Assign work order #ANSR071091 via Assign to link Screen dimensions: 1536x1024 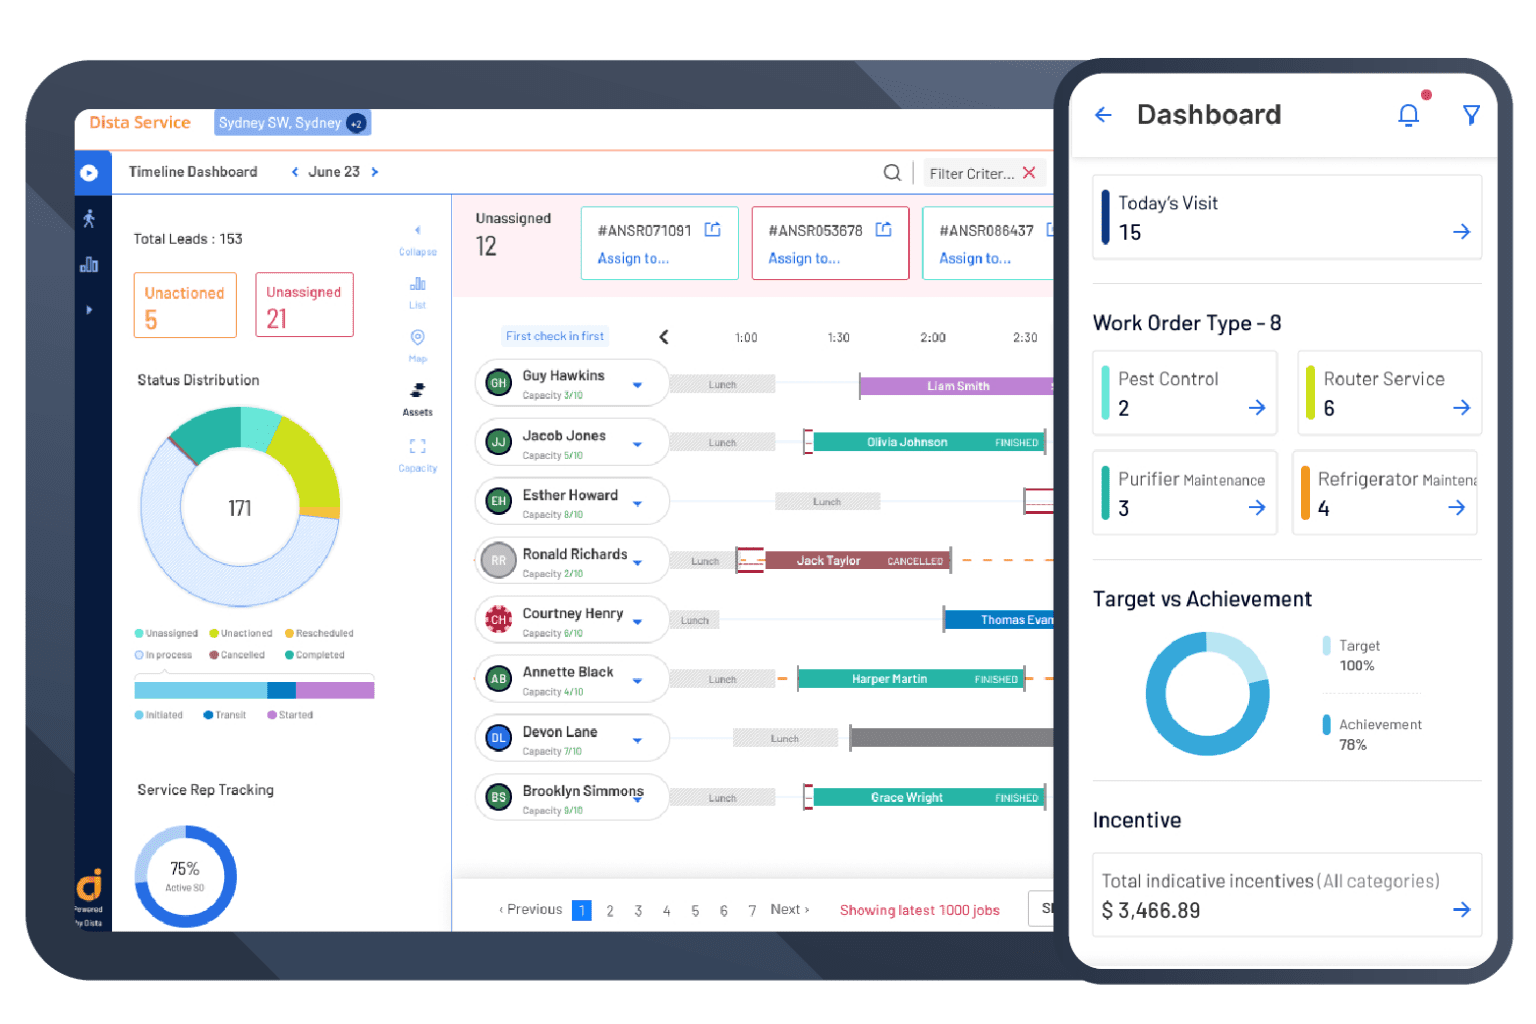[632, 258]
